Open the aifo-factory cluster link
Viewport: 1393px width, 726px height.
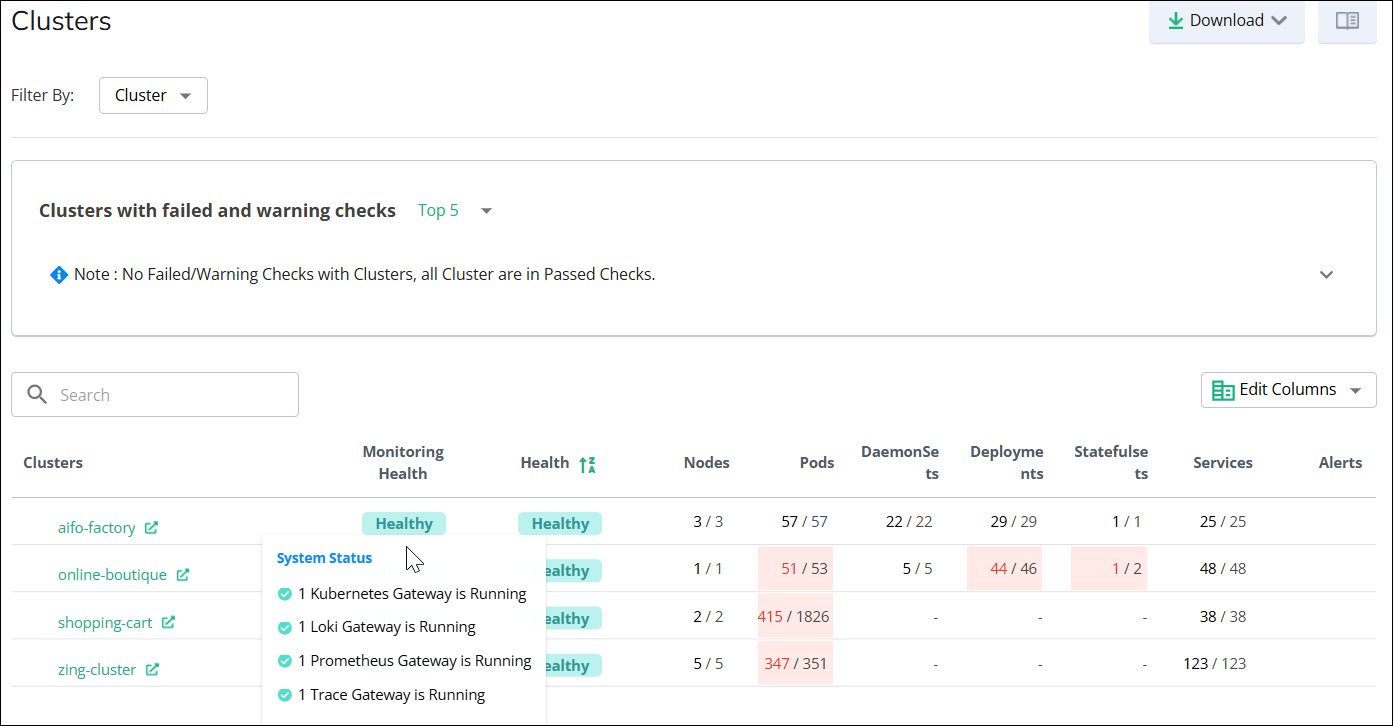[96, 528]
